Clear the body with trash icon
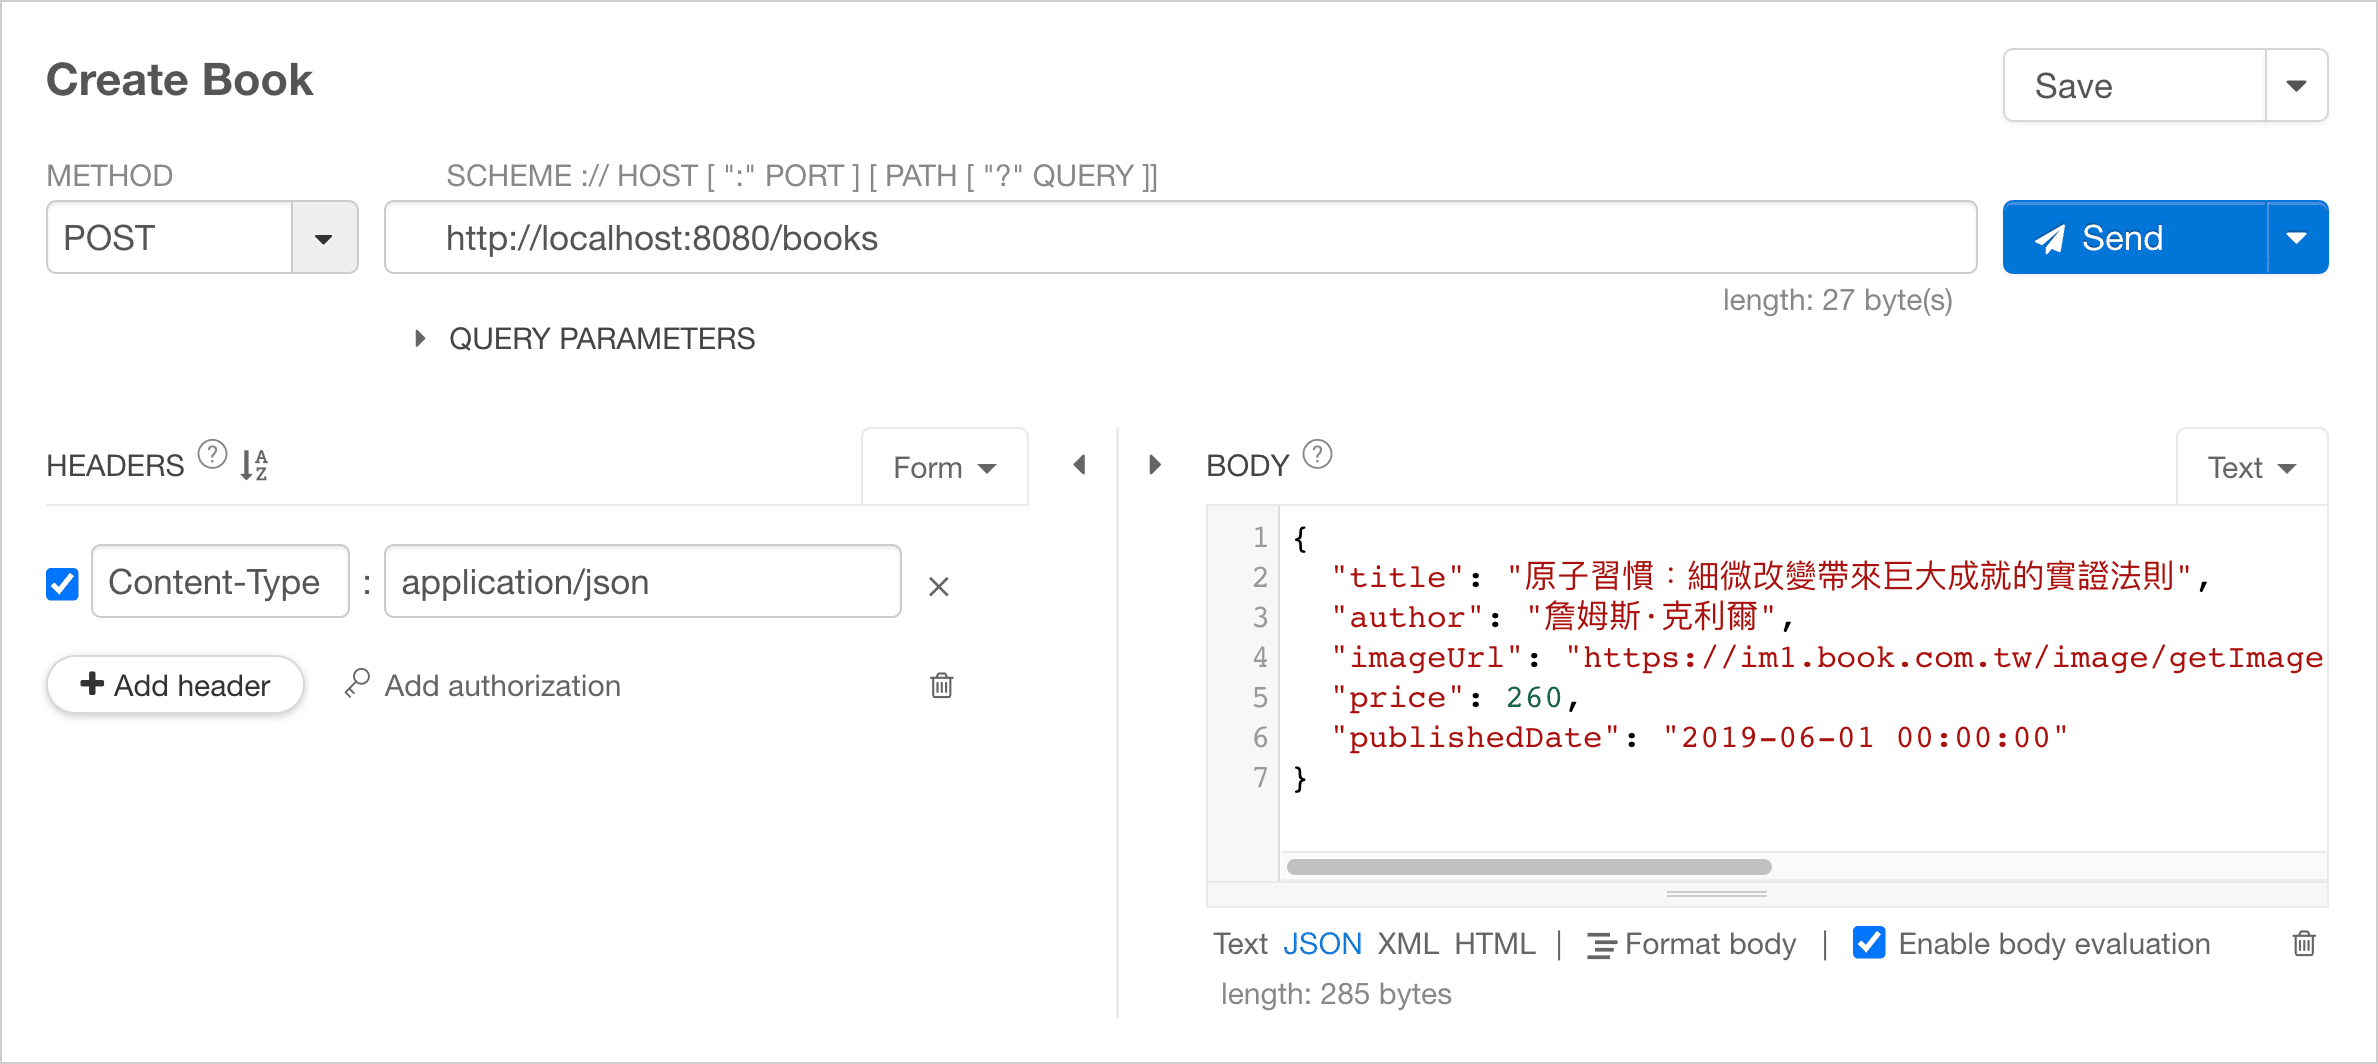 (2304, 944)
